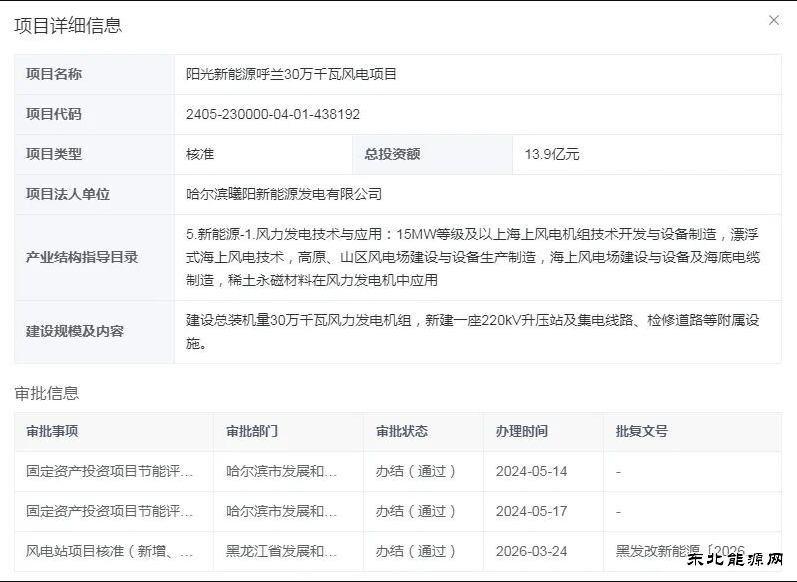Click the 产业结构指导目录 row label

(82, 257)
